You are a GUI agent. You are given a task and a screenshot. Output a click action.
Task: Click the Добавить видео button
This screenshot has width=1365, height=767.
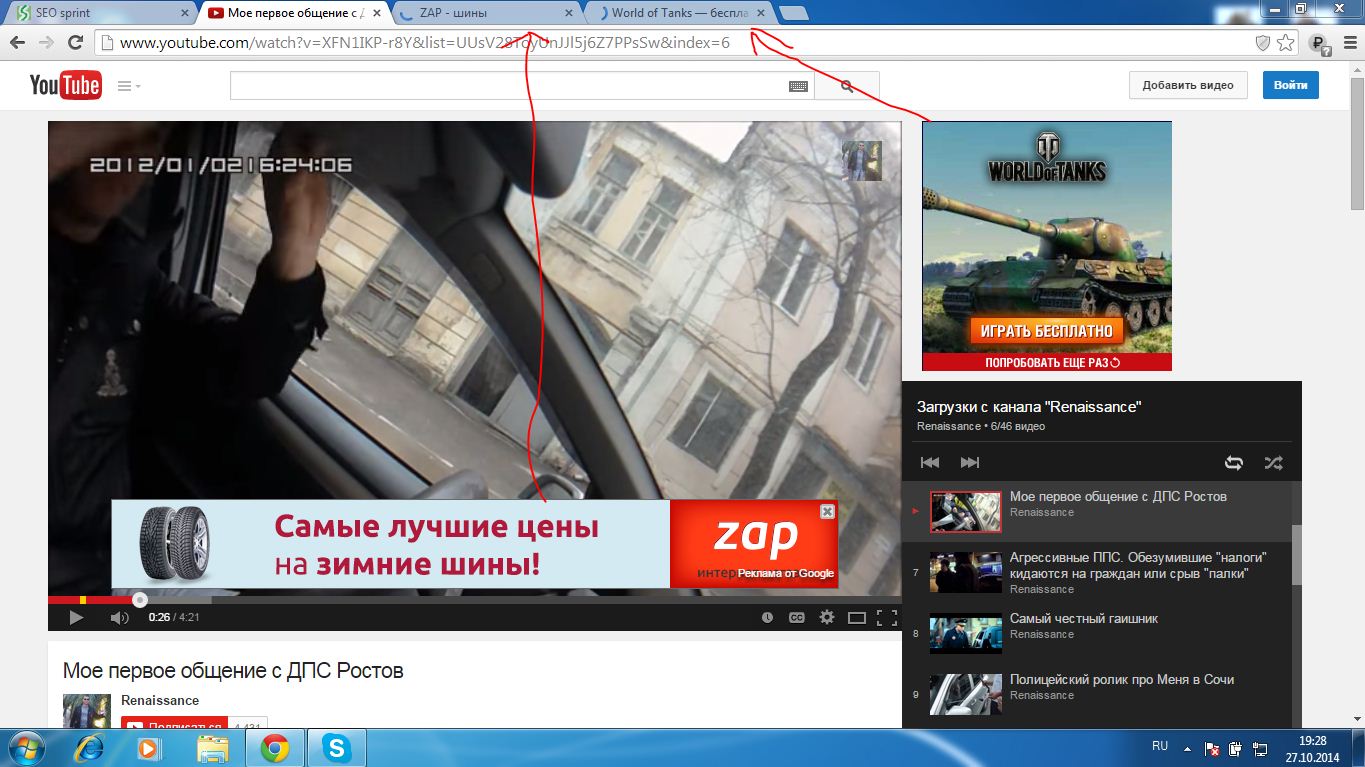1188,85
